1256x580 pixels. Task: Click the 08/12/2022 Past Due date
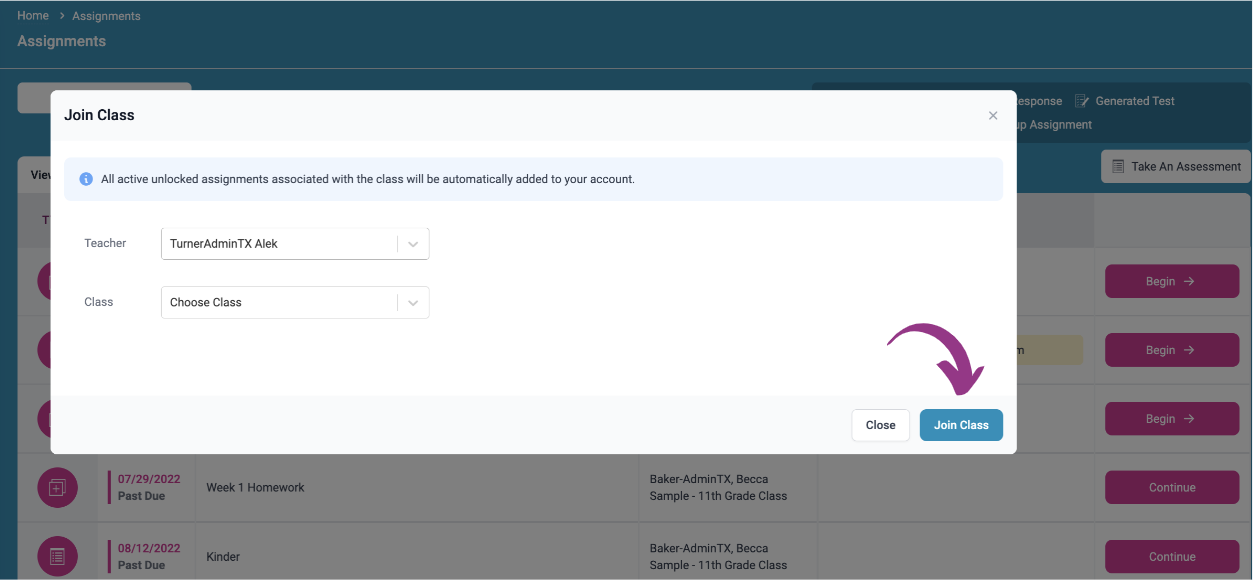149,556
